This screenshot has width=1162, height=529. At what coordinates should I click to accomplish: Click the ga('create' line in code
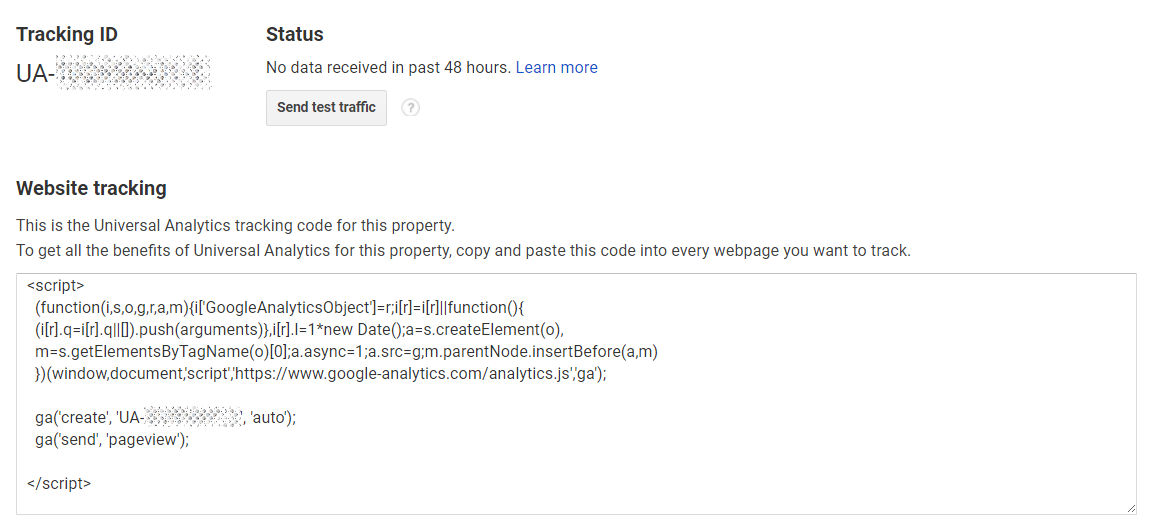[x=165, y=417]
